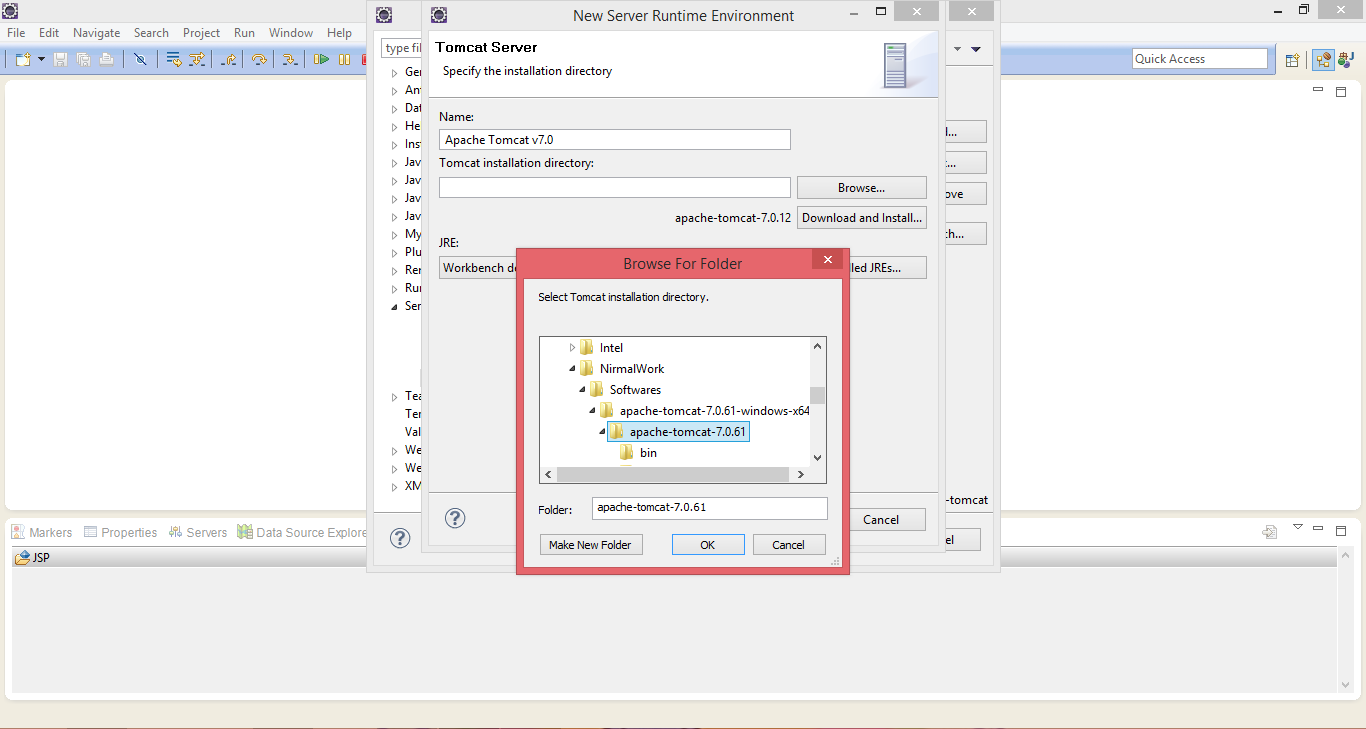Open the Help menu

[339, 33]
